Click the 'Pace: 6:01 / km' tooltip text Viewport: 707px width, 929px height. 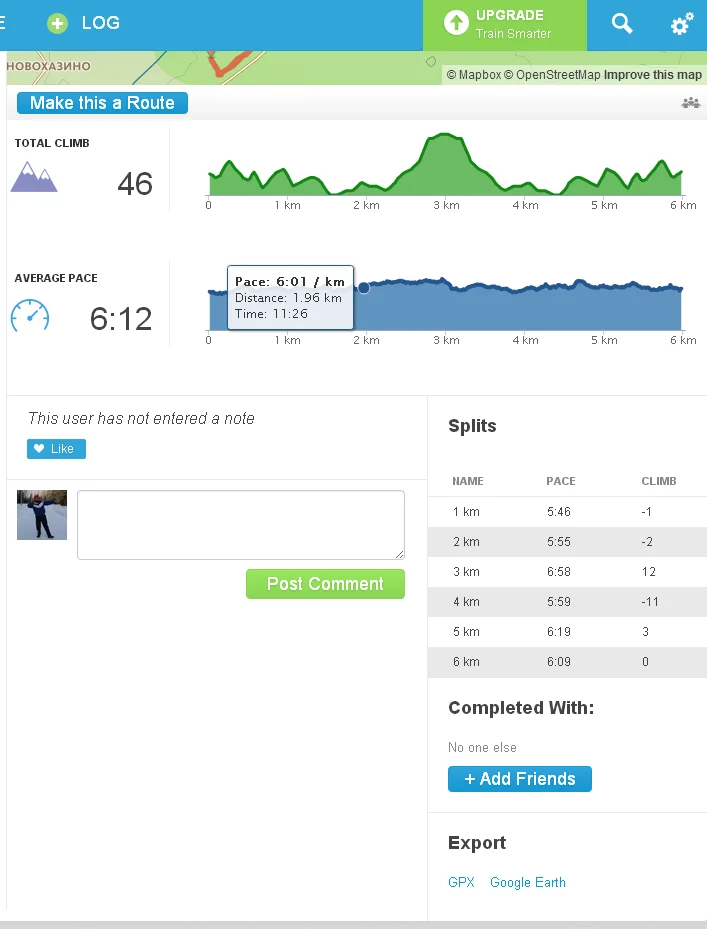click(x=290, y=281)
